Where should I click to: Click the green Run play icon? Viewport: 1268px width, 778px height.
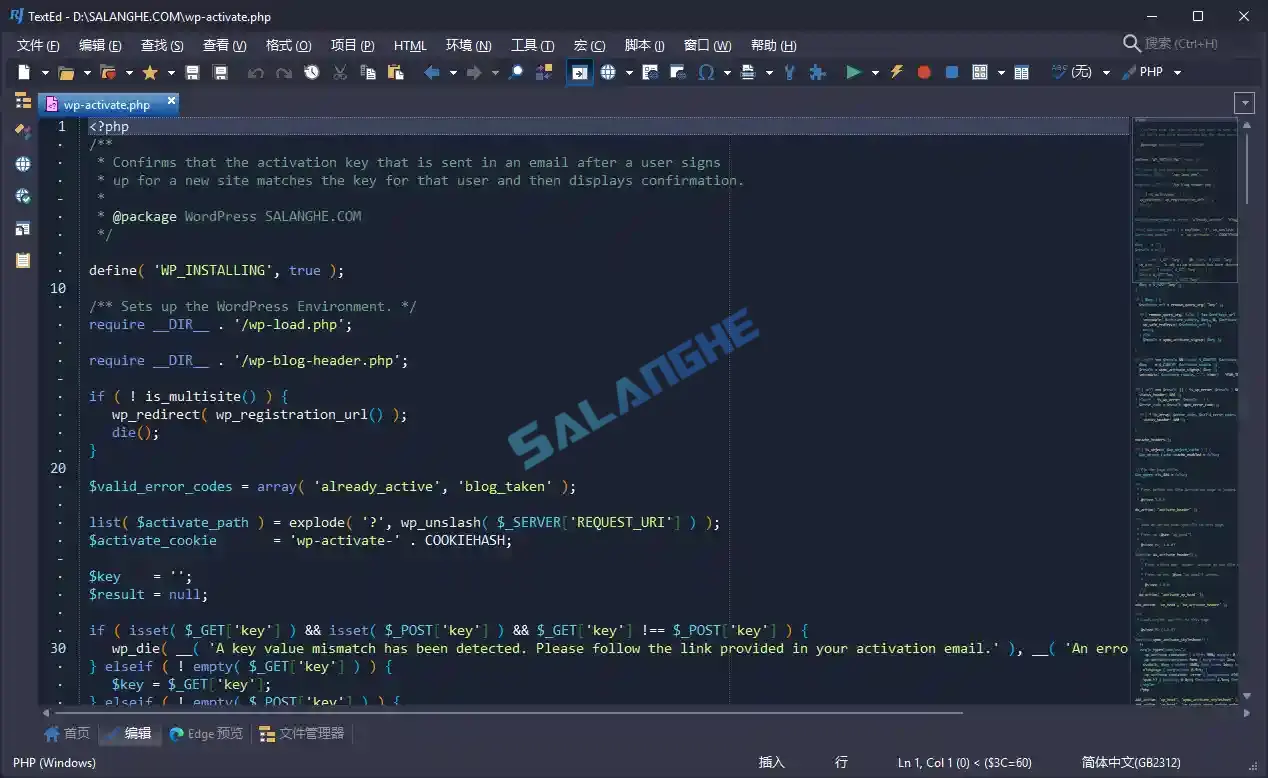853,72
